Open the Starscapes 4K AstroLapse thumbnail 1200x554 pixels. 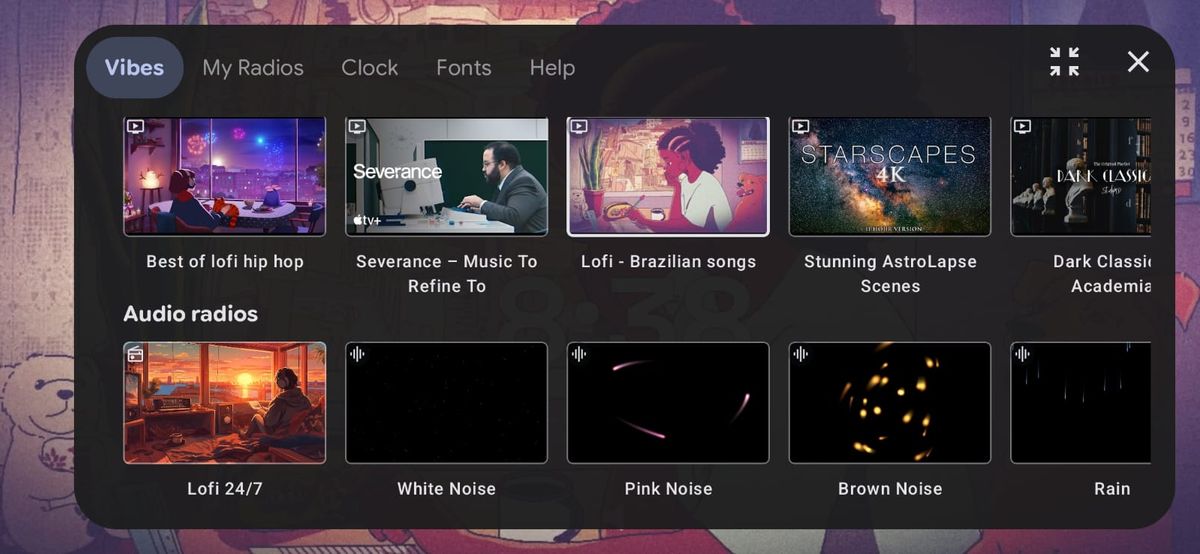890,177
